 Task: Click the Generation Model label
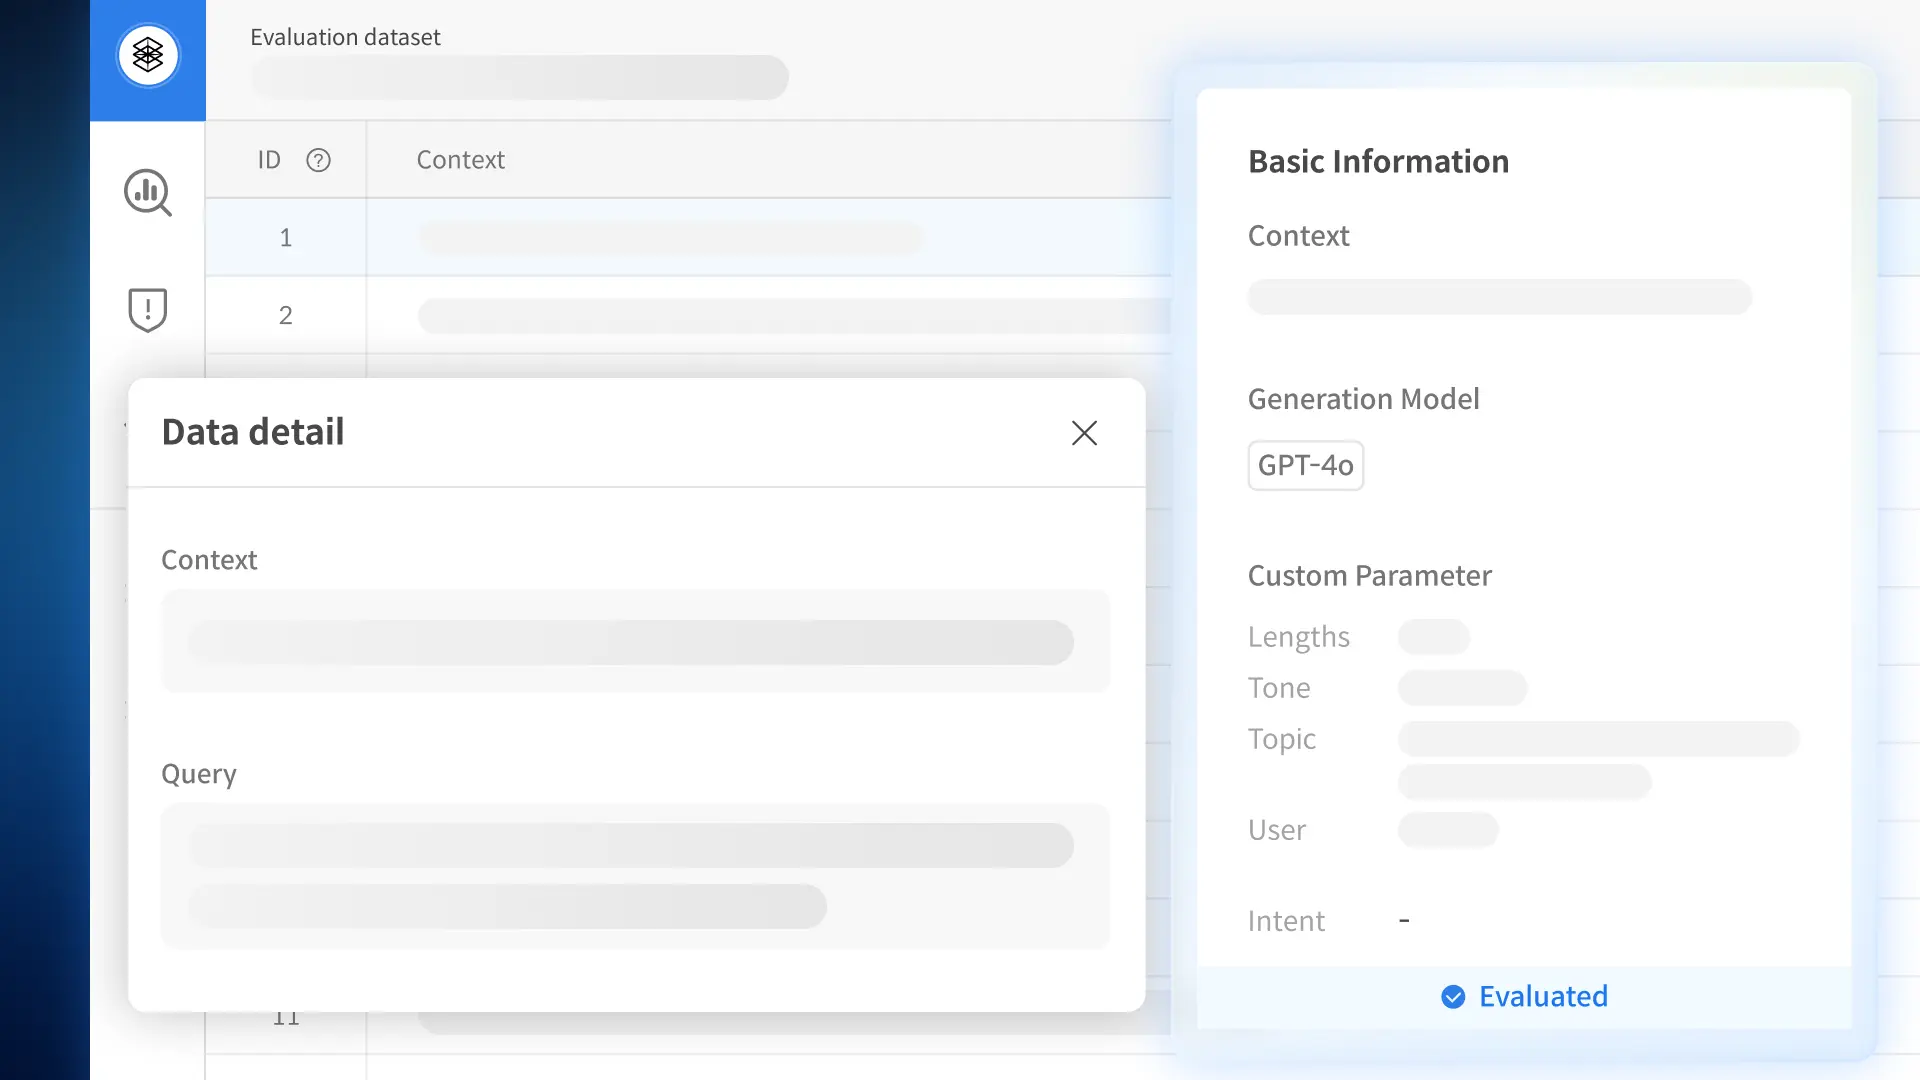tap(1363, 399)
